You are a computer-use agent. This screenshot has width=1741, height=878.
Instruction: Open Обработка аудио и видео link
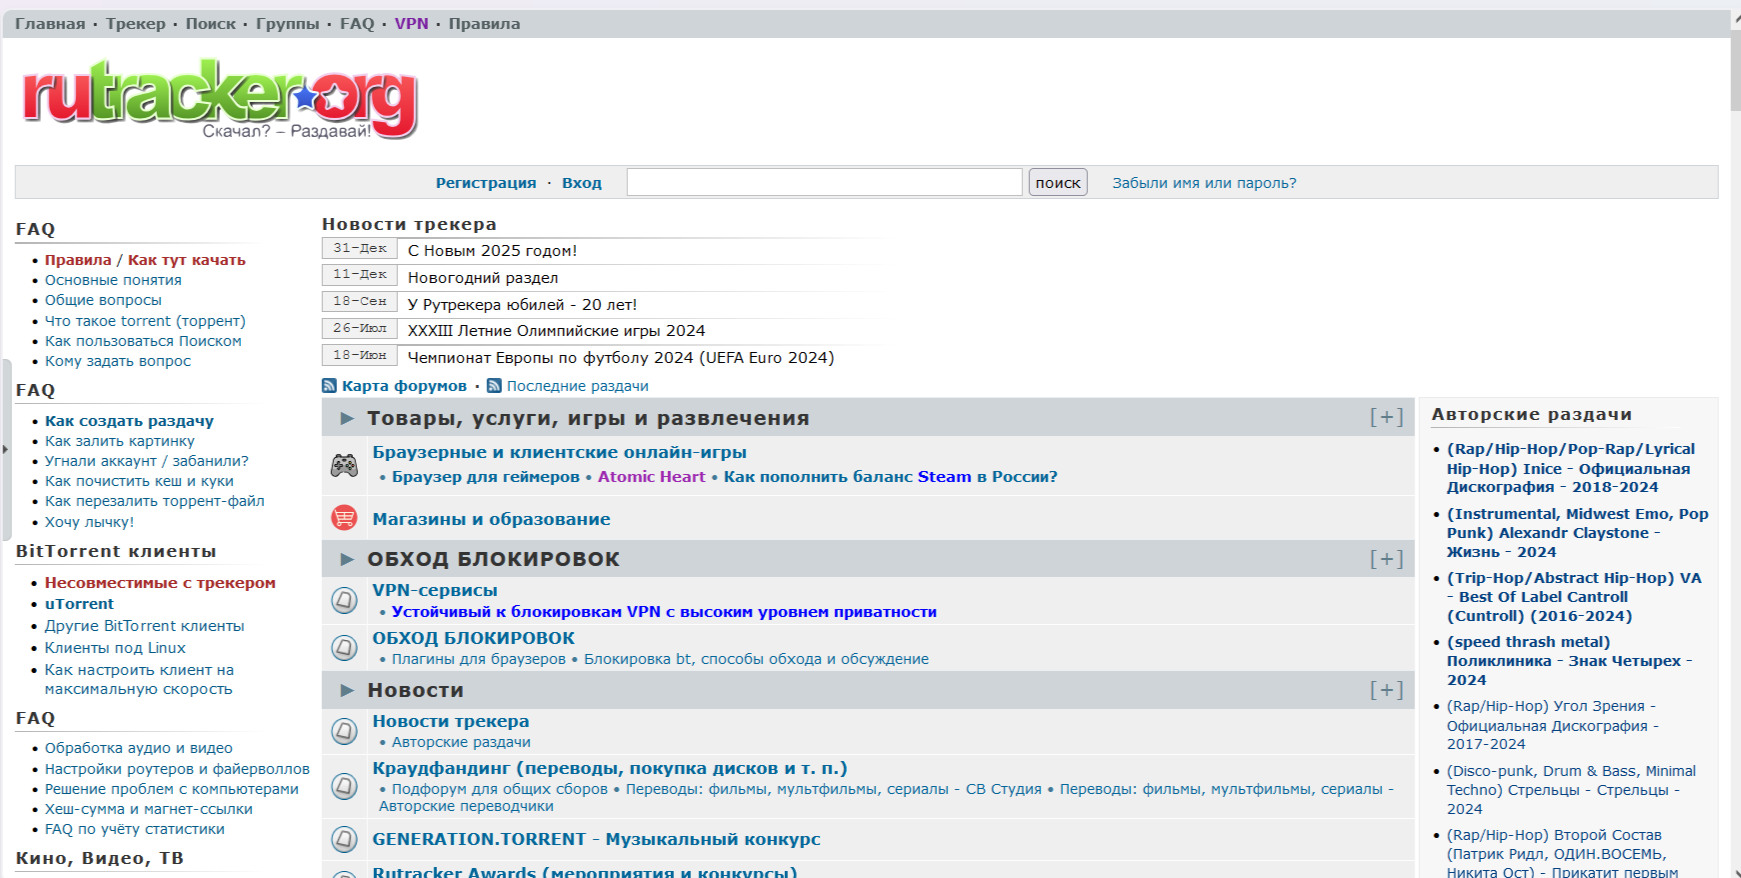[138, 748]
